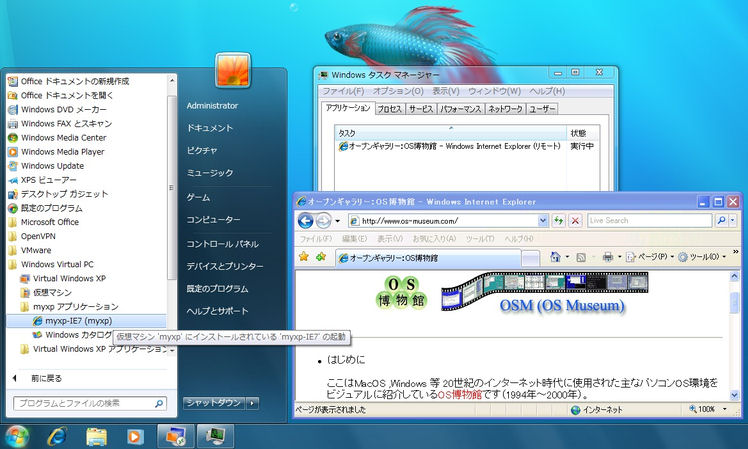
Task: Open the Favorites Center star icon
Action: [x=303, y=257]
